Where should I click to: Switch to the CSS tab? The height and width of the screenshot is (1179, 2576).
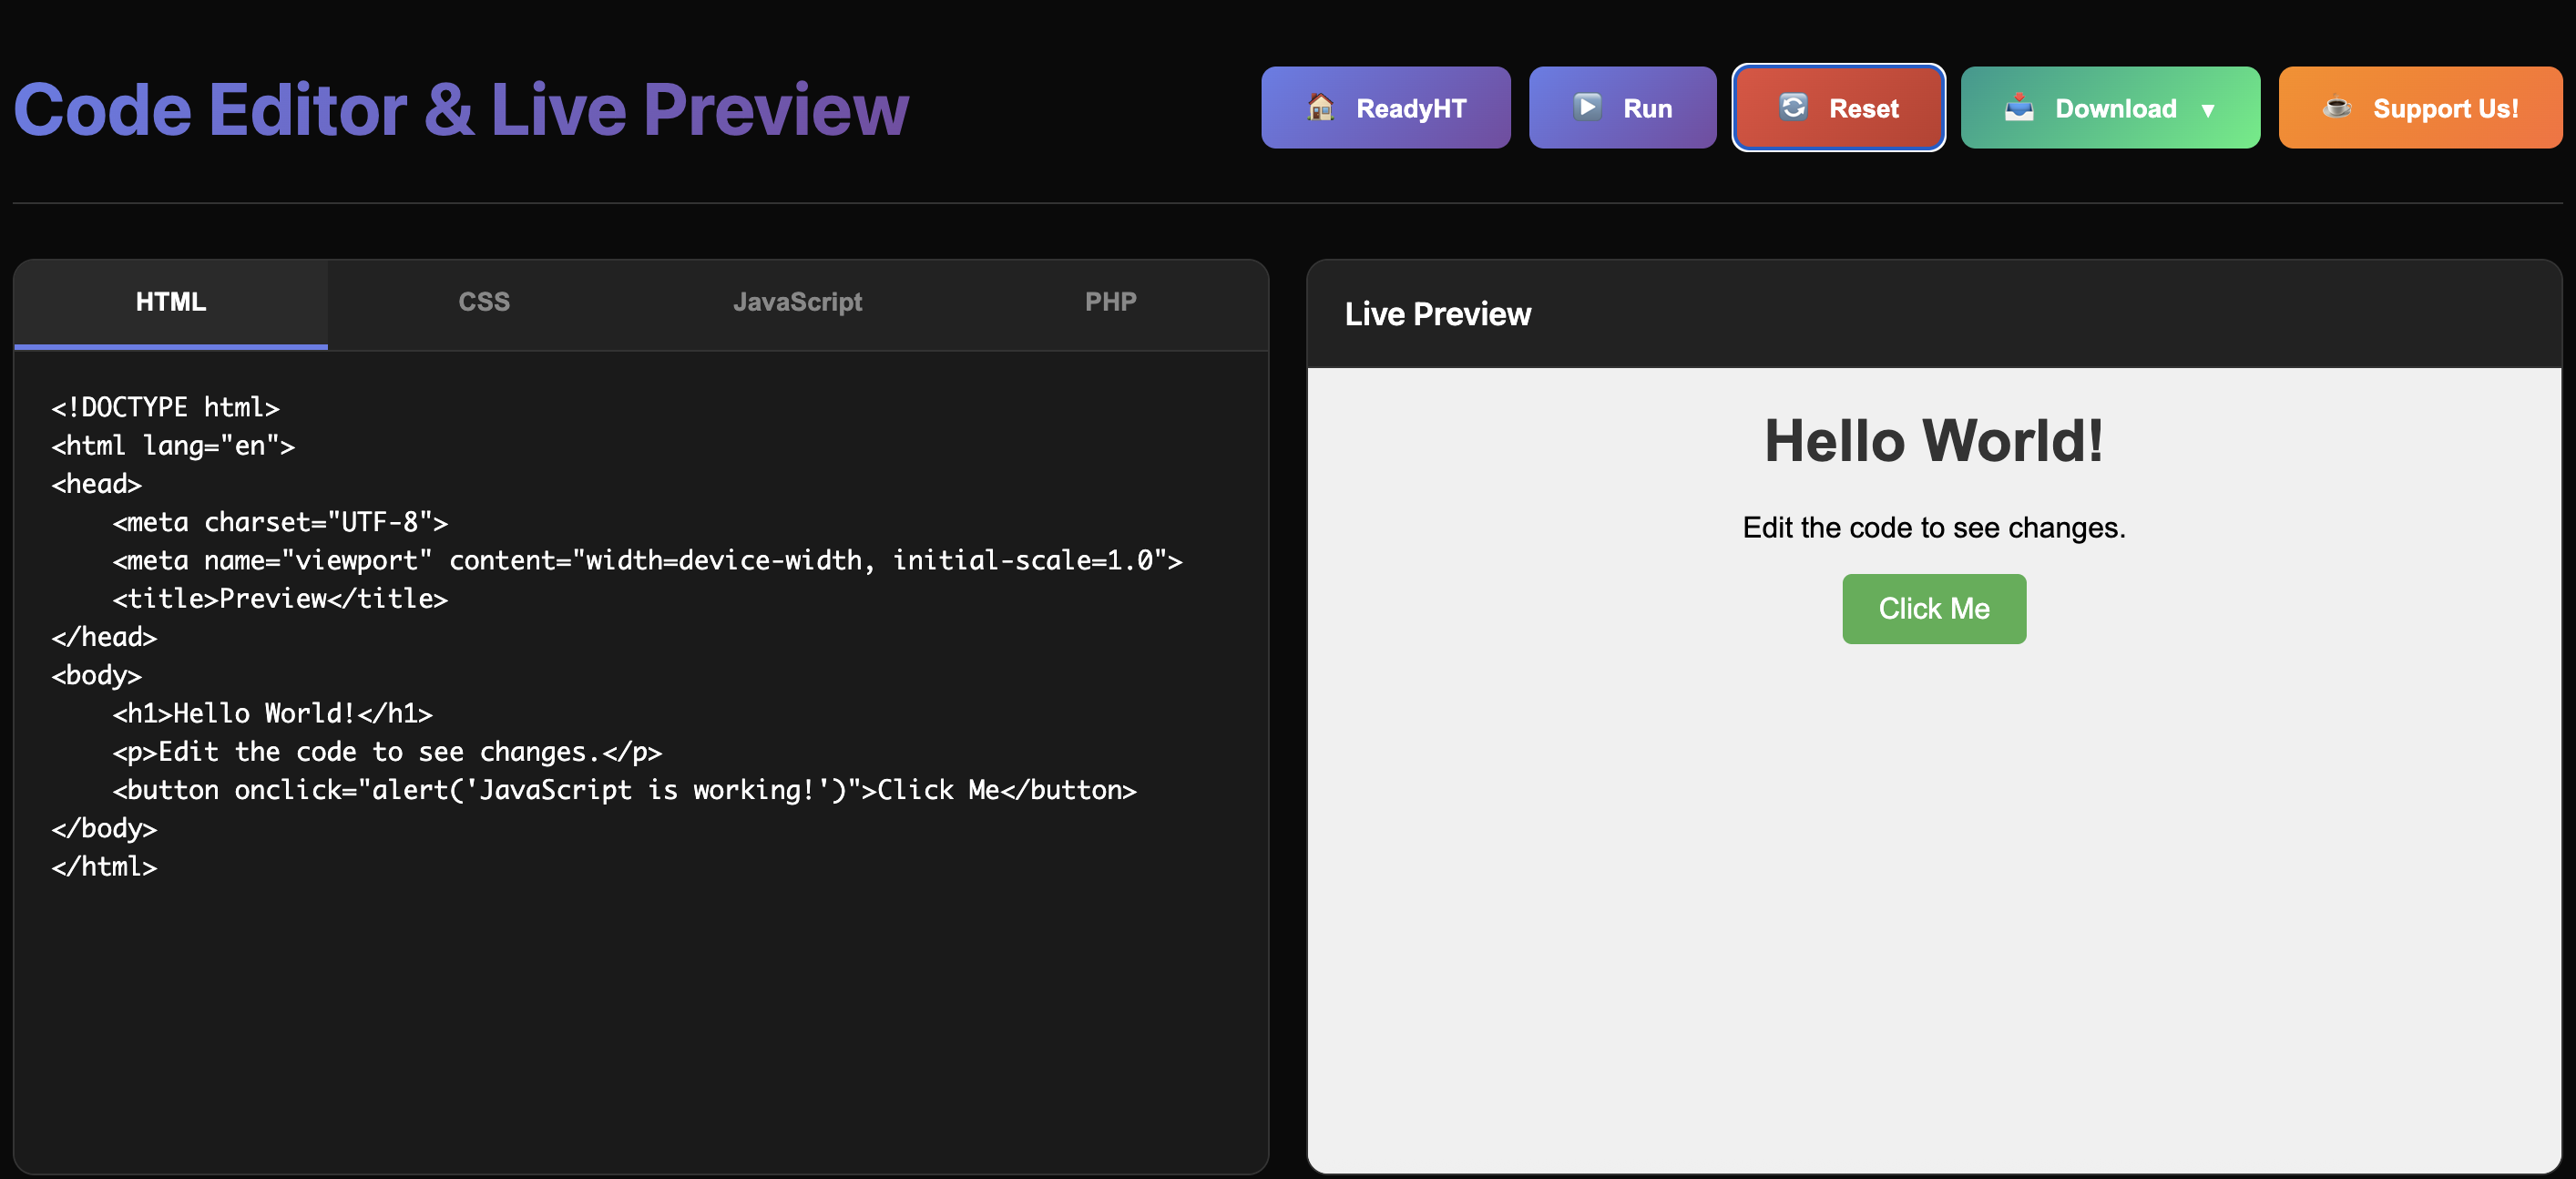point(484,303)
